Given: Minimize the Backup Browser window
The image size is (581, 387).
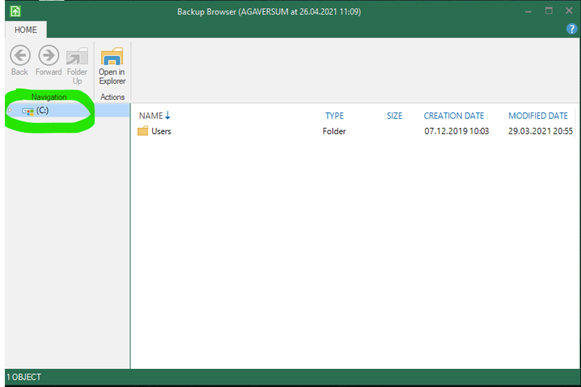Looking at the screenshot, I should pos(528,11).
